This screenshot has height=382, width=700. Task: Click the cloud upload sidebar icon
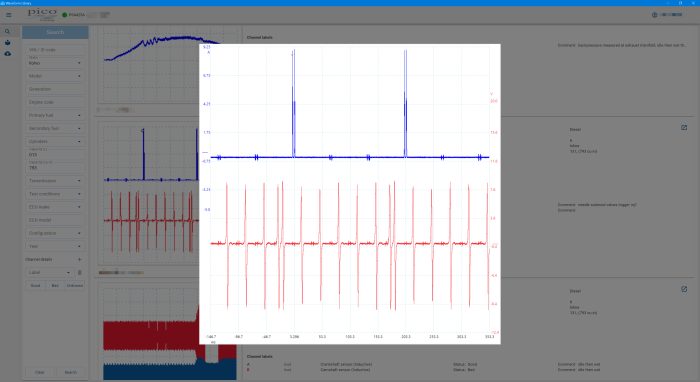(x=8, y=54)
